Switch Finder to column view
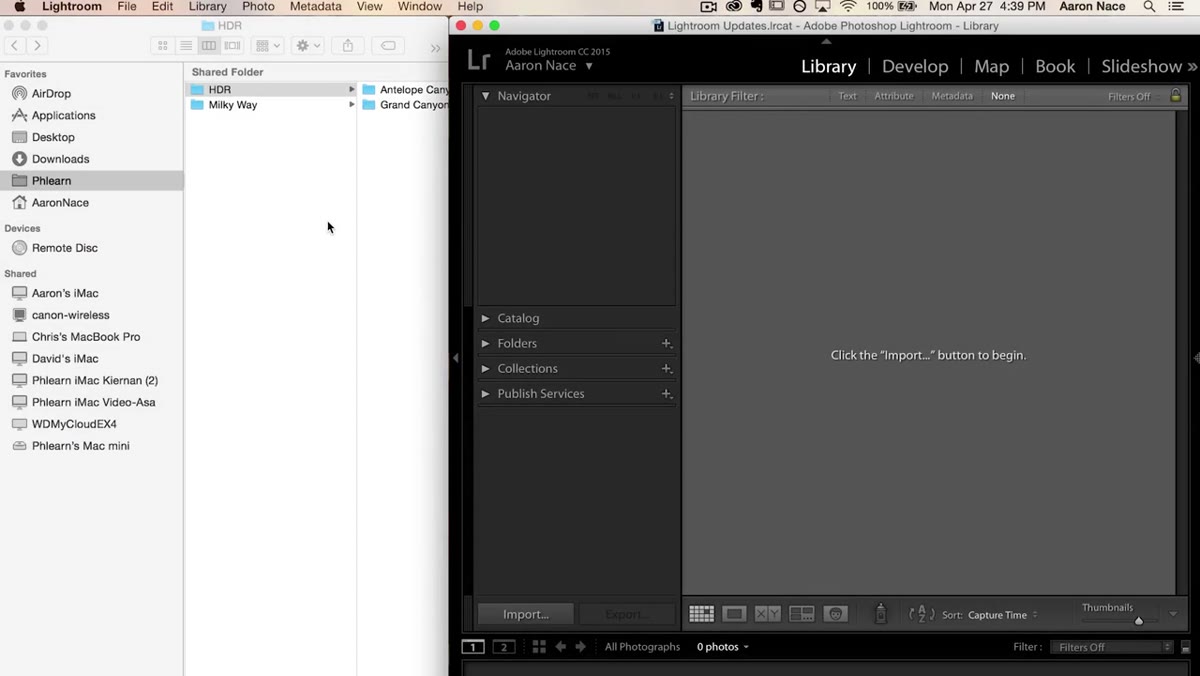The height and width of the screenshot is (676, 1200). point(209,46)
